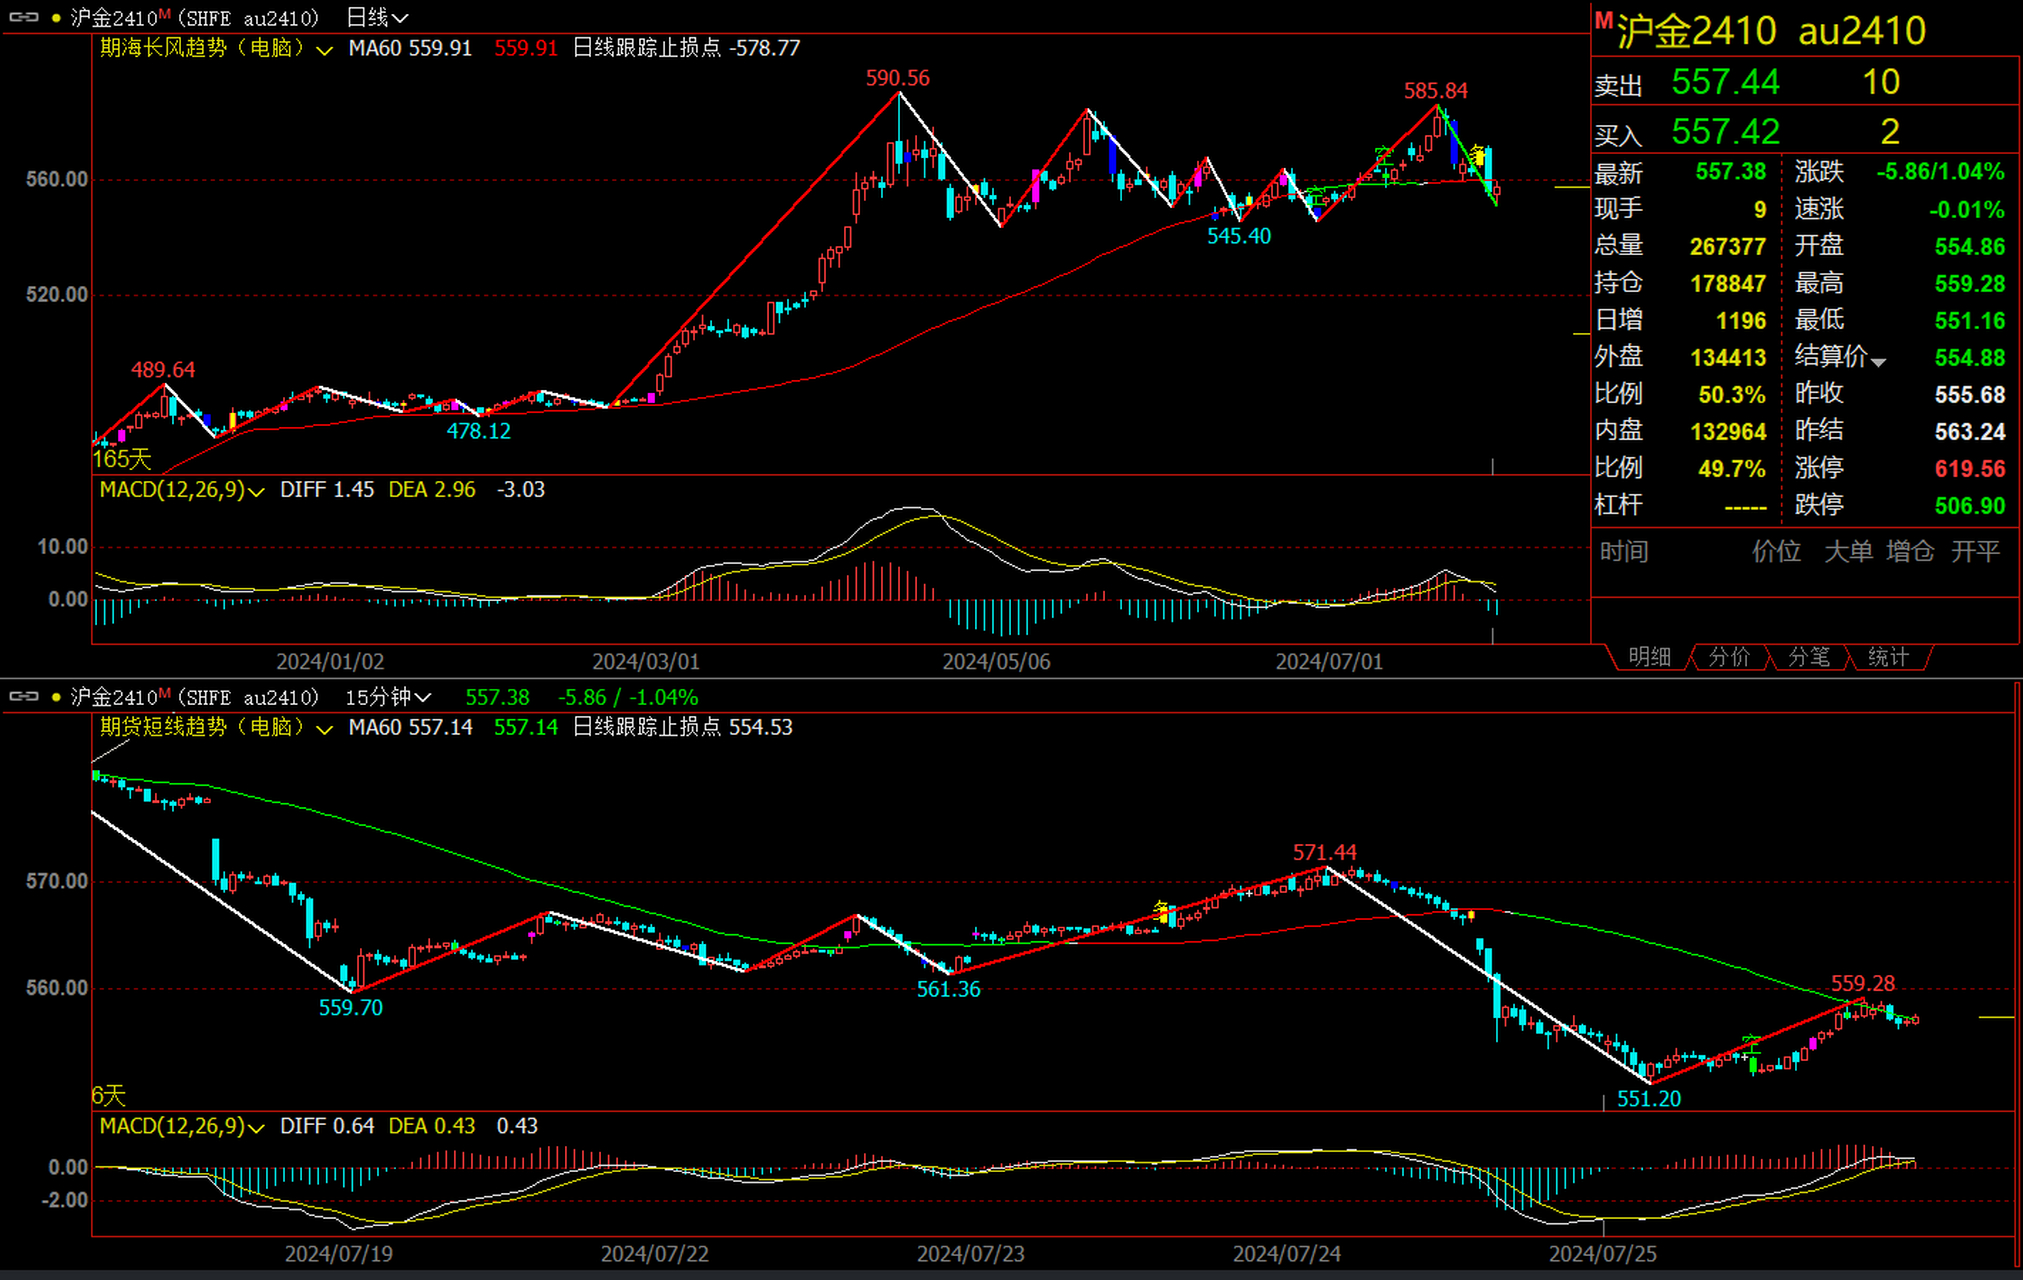Click the 卖出 price 557.44
This screenshot has width=2023, height=1280.
click(x=1725, y=82)
